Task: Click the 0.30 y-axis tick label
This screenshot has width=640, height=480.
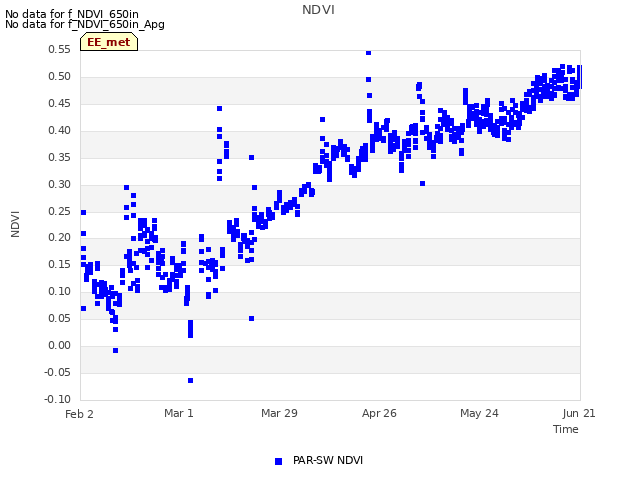Action: 59,184
